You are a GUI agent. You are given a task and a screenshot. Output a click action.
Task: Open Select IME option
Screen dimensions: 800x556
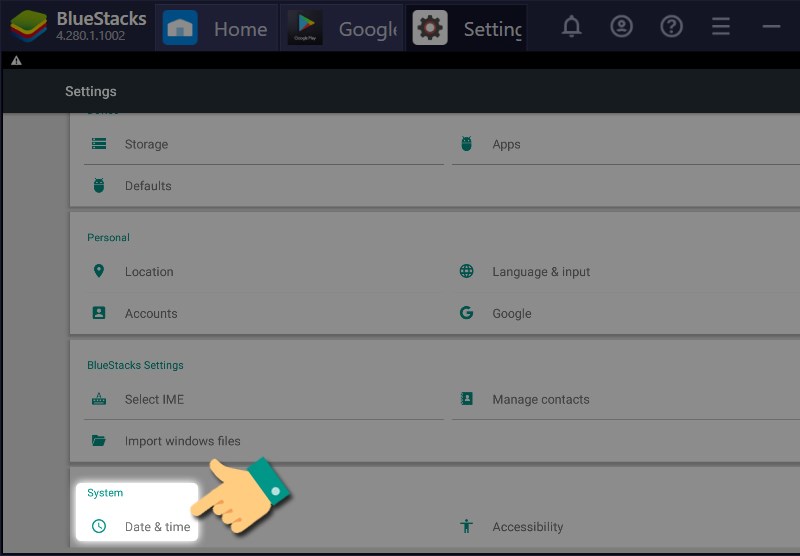point(263,399)
